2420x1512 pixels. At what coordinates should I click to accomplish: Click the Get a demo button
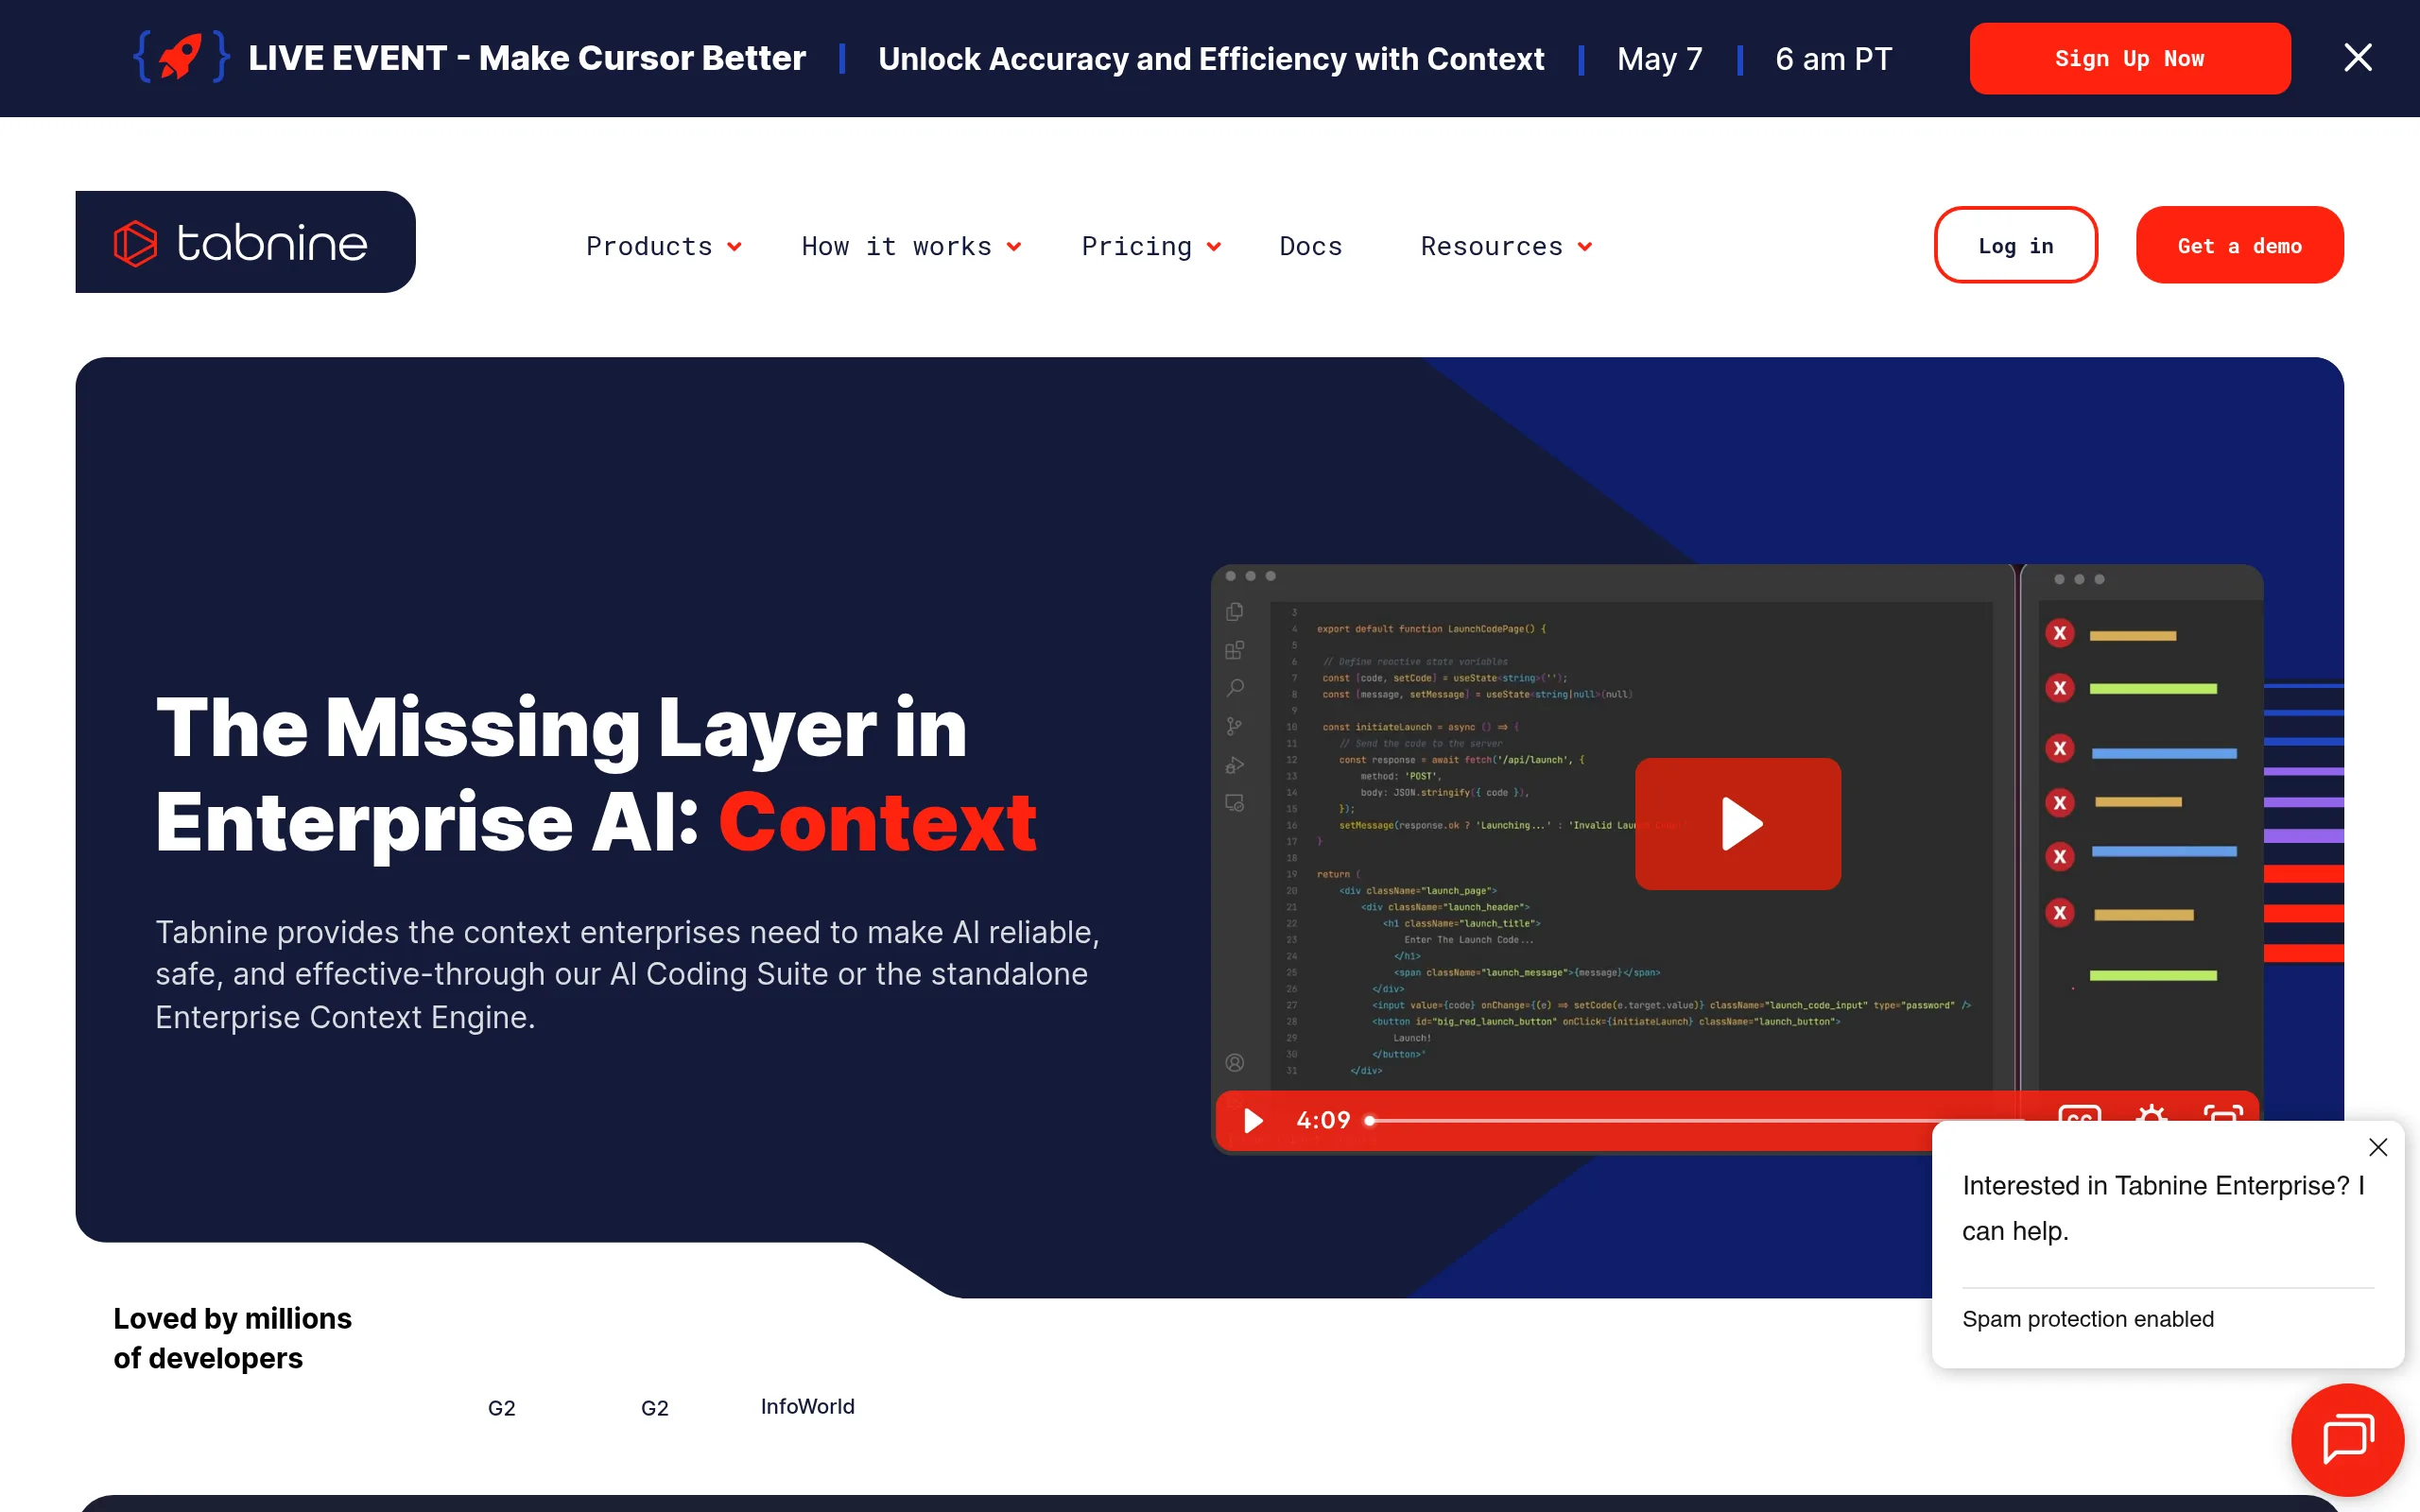coord(2239,245)
